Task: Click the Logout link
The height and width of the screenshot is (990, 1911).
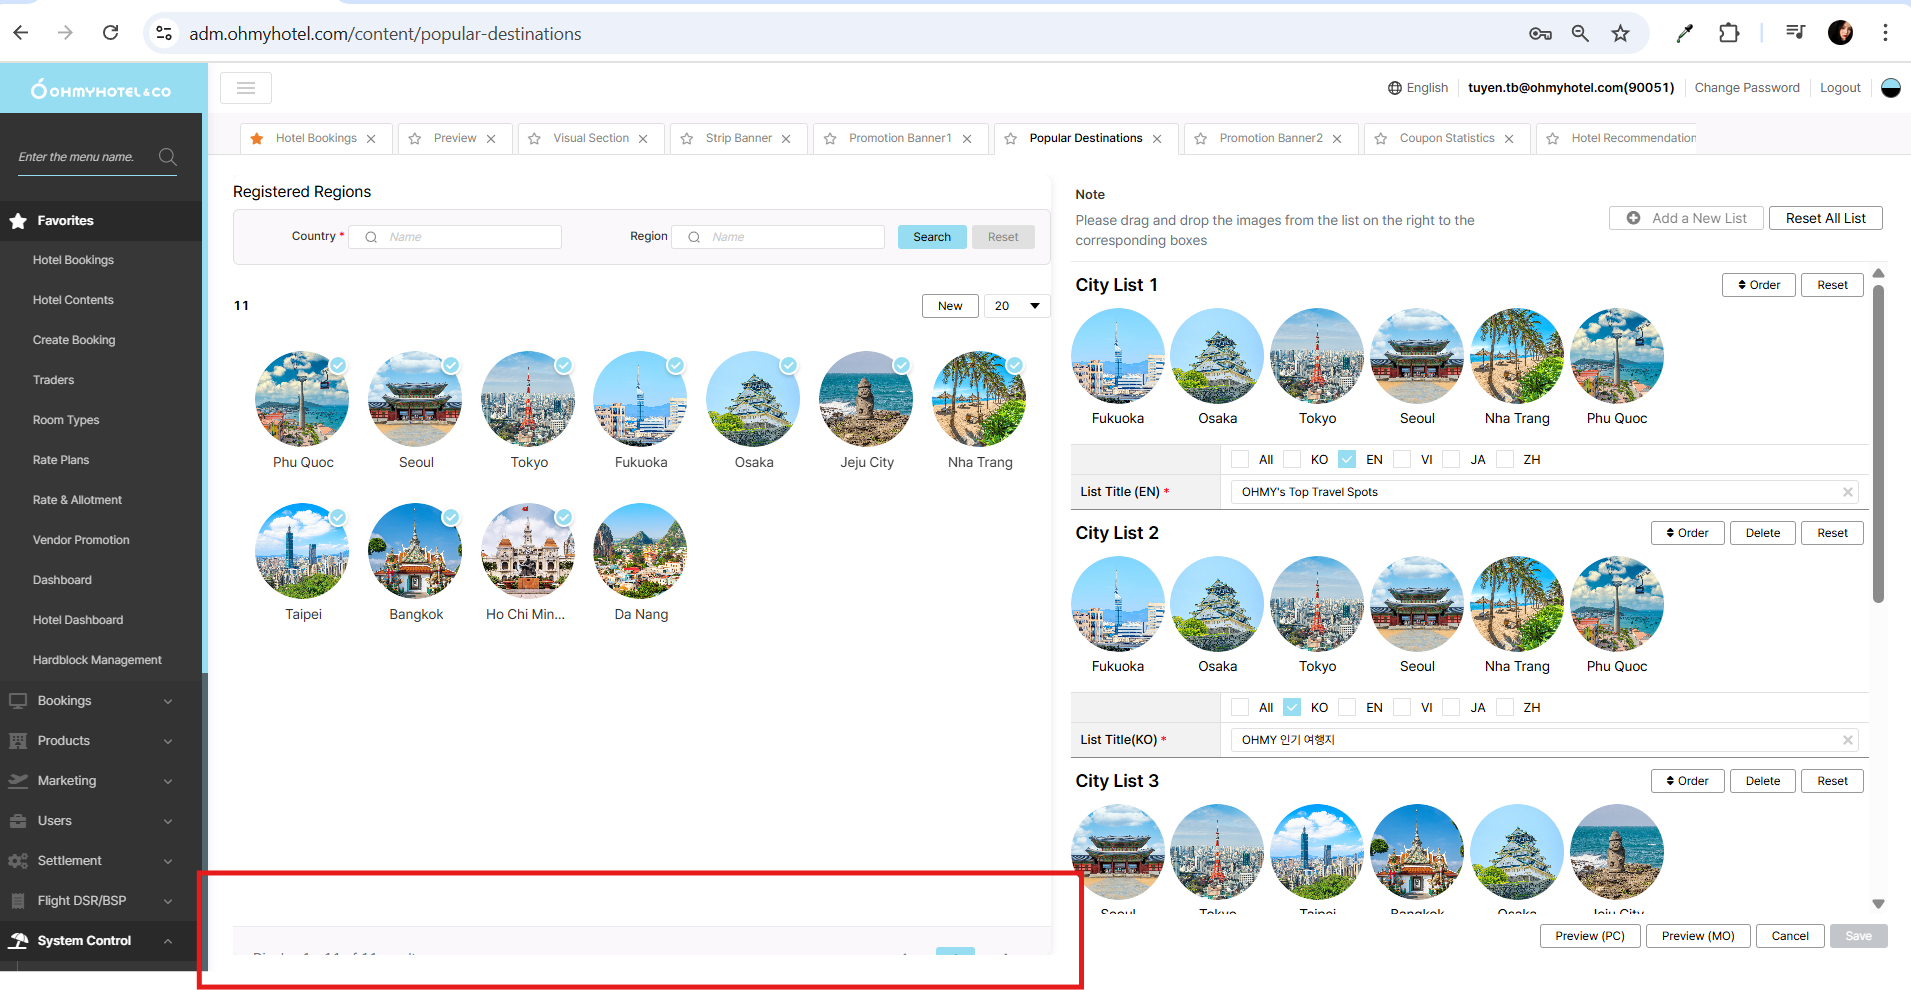Action: (1840, 88)
